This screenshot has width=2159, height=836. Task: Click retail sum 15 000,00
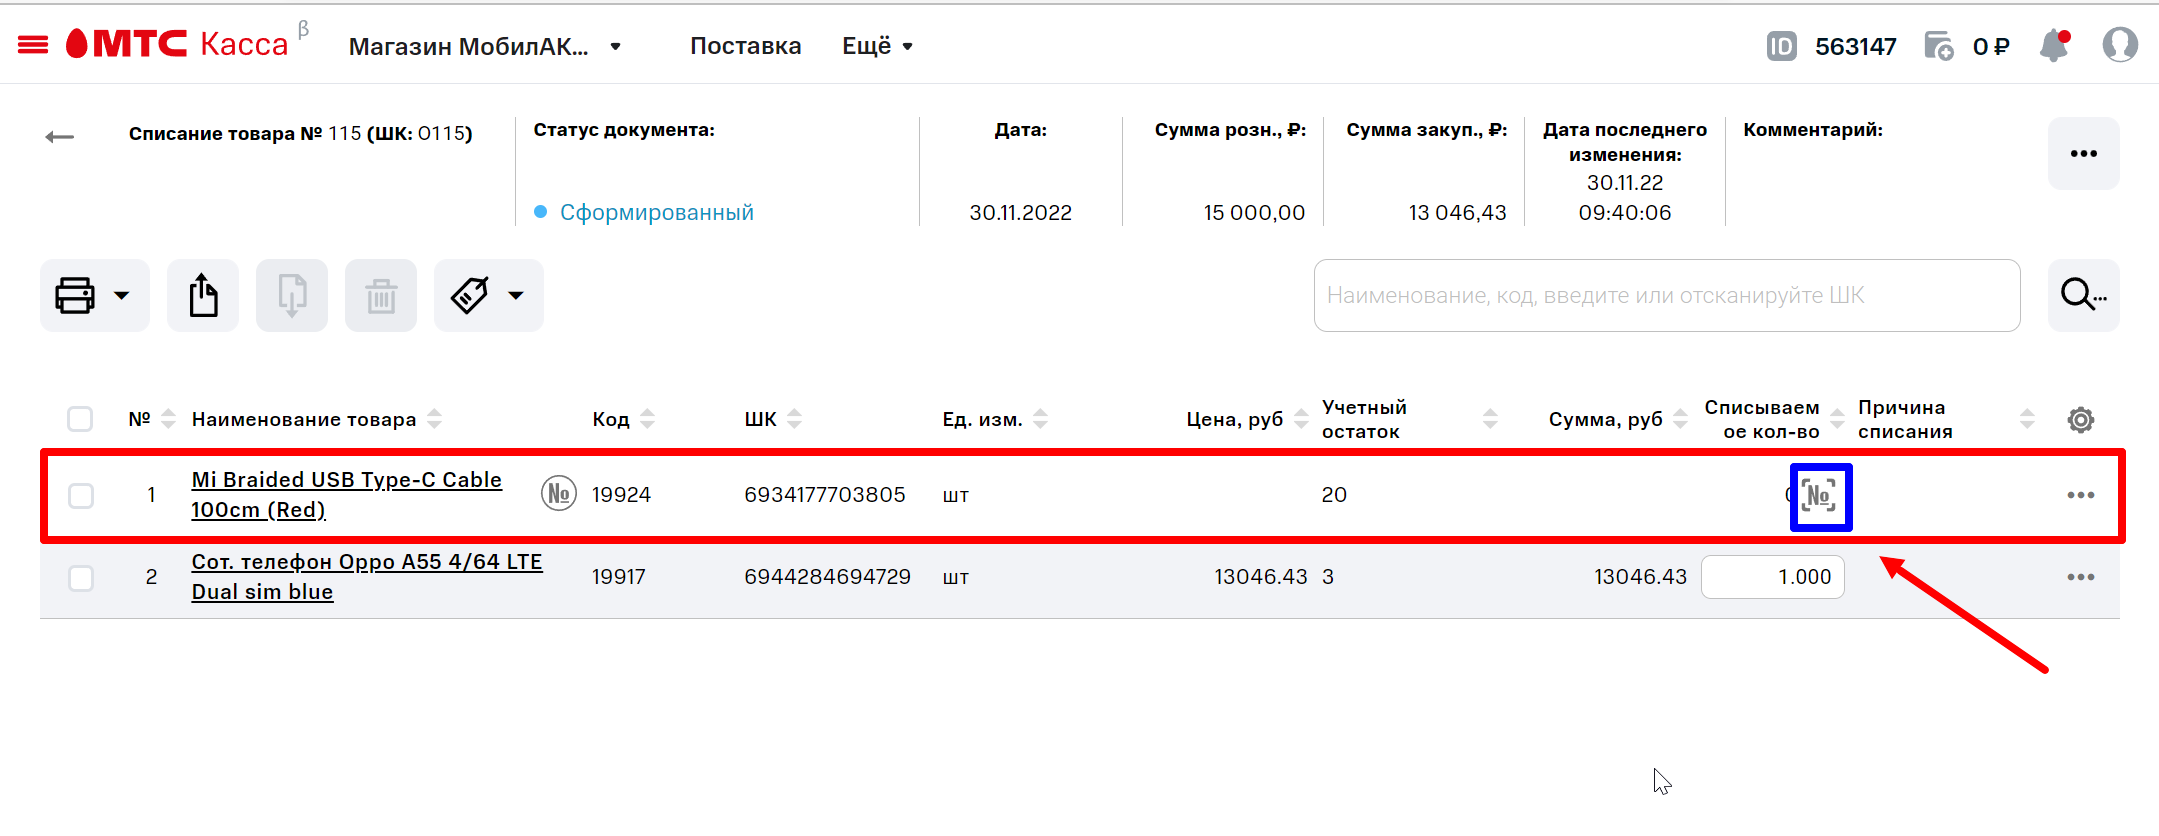tap(1254, 212)
